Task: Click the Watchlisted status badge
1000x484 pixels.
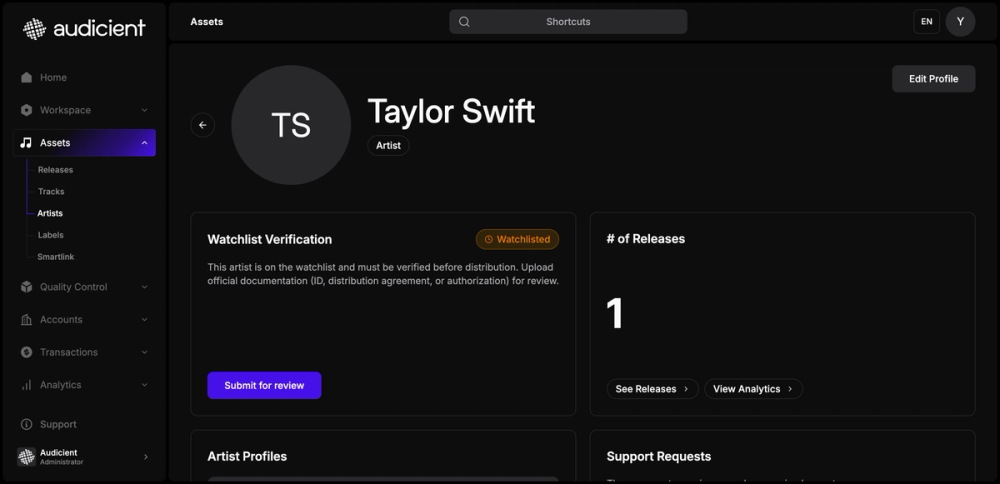Action: pyautogui.click(x=517, y=240)
